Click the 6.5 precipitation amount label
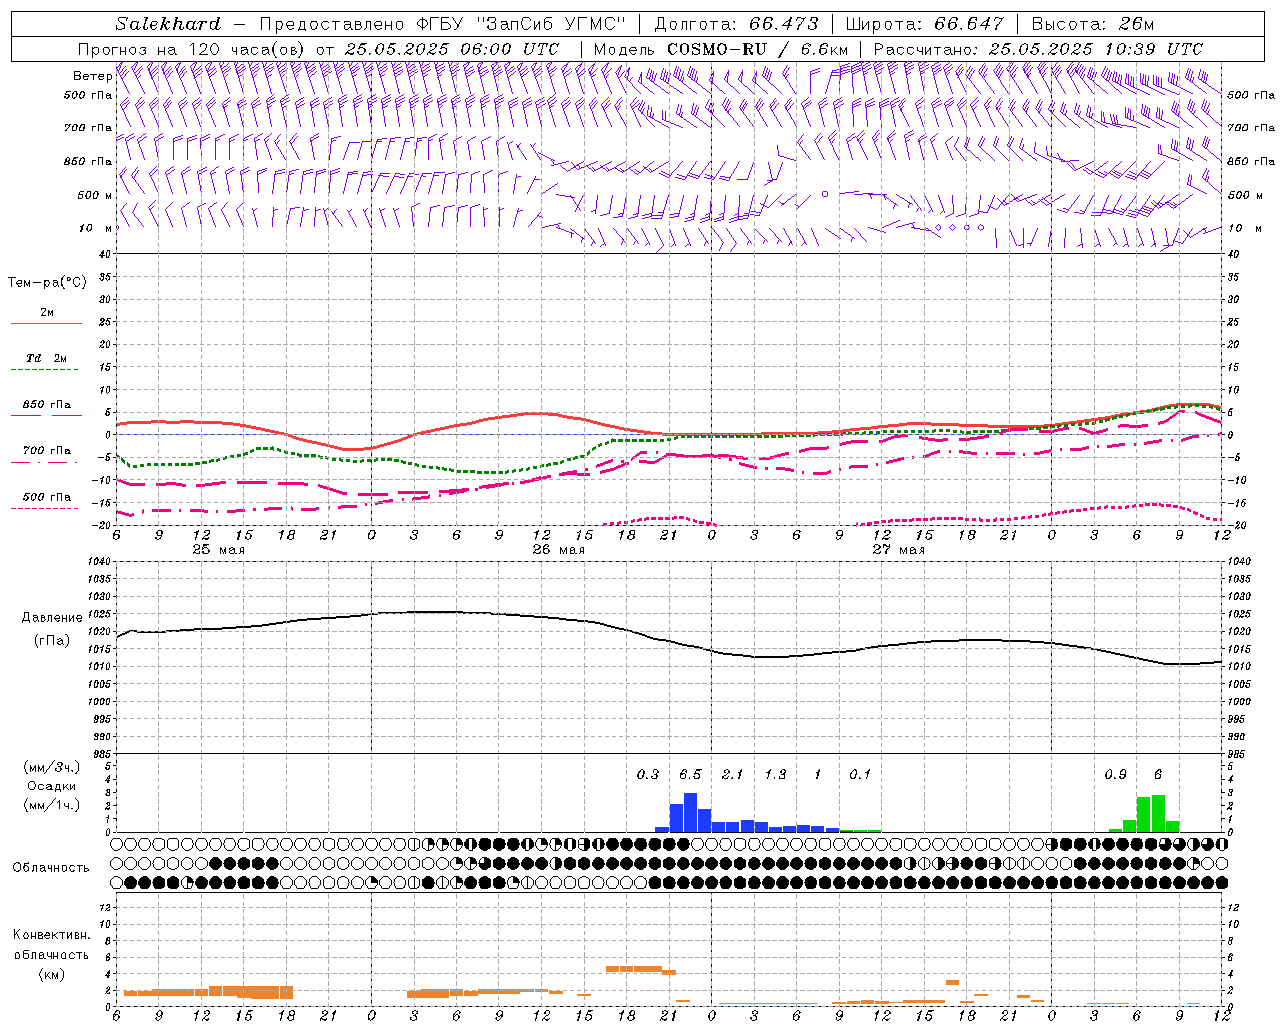 click(690, 774)
